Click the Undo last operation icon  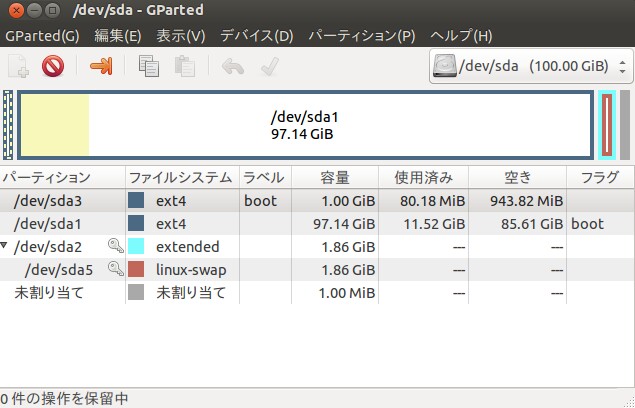click(x=232, y=67)
